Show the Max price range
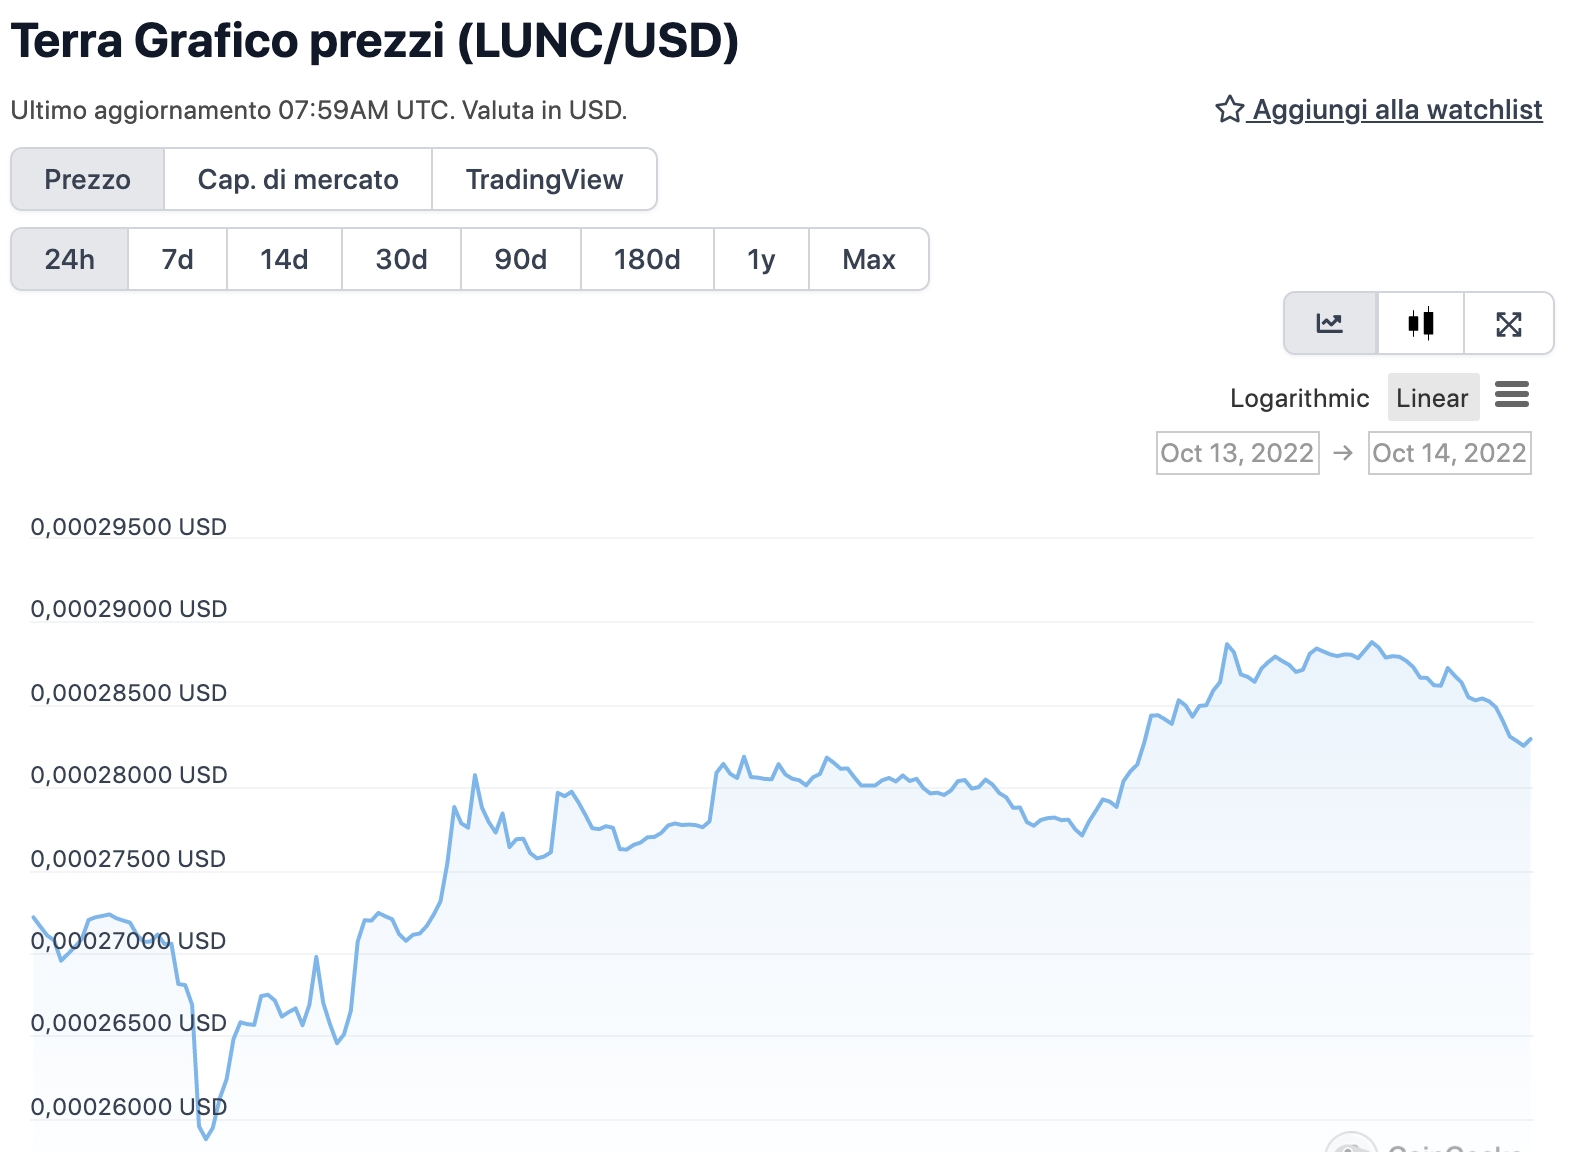This screenshot has height=1152, width=1572. tap(868, 260)
